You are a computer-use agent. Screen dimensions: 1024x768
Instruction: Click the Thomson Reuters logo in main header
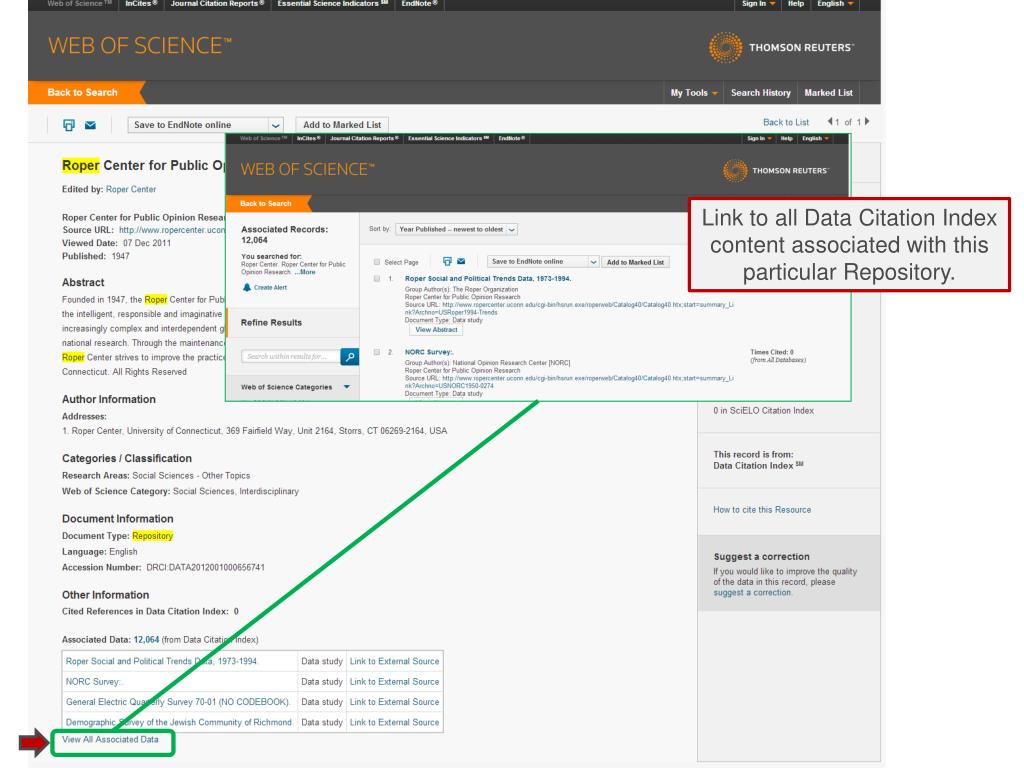(x=781, y=47)
